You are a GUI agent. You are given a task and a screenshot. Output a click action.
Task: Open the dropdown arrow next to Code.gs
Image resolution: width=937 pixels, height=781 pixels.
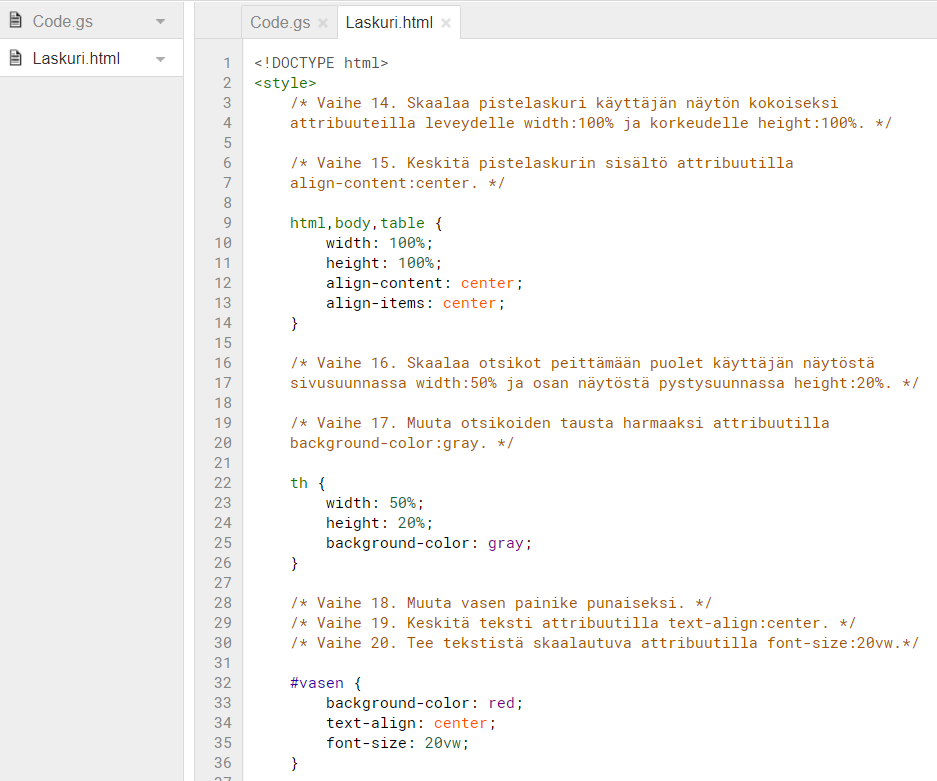(x=161, y=21)
